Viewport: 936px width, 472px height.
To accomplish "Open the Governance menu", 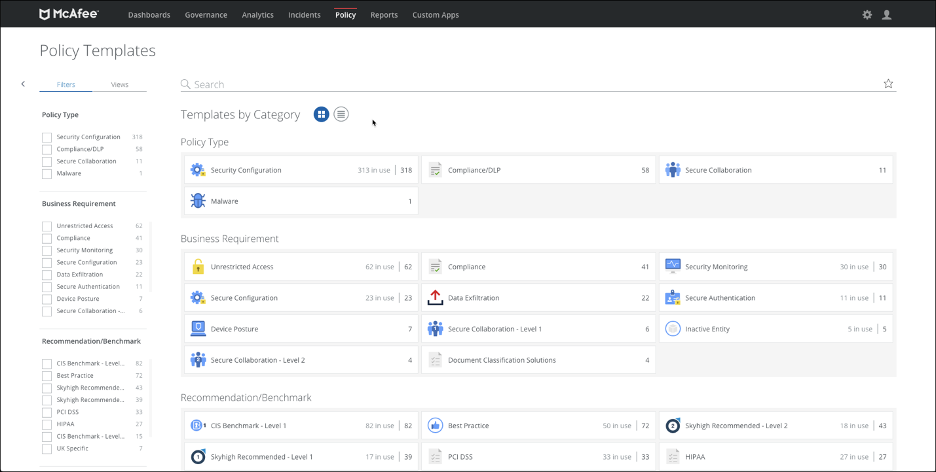I will pyautogui.click(x=206, y=15).
